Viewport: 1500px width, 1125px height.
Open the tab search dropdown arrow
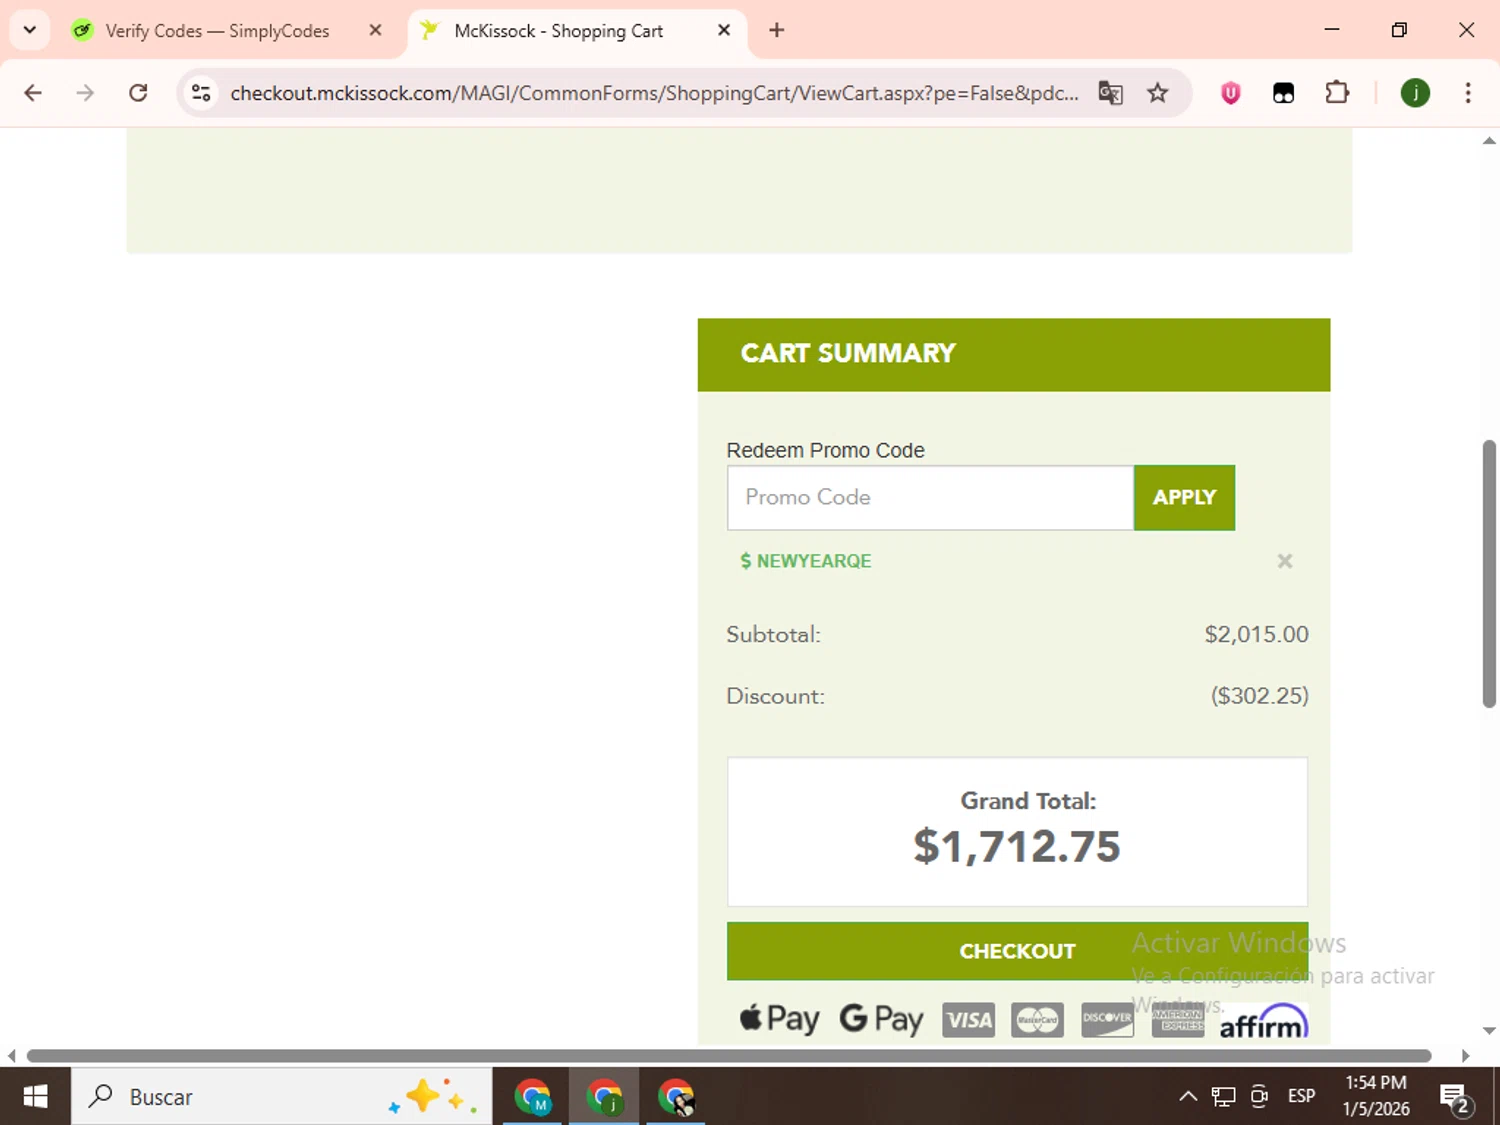[x=30, y=30]
